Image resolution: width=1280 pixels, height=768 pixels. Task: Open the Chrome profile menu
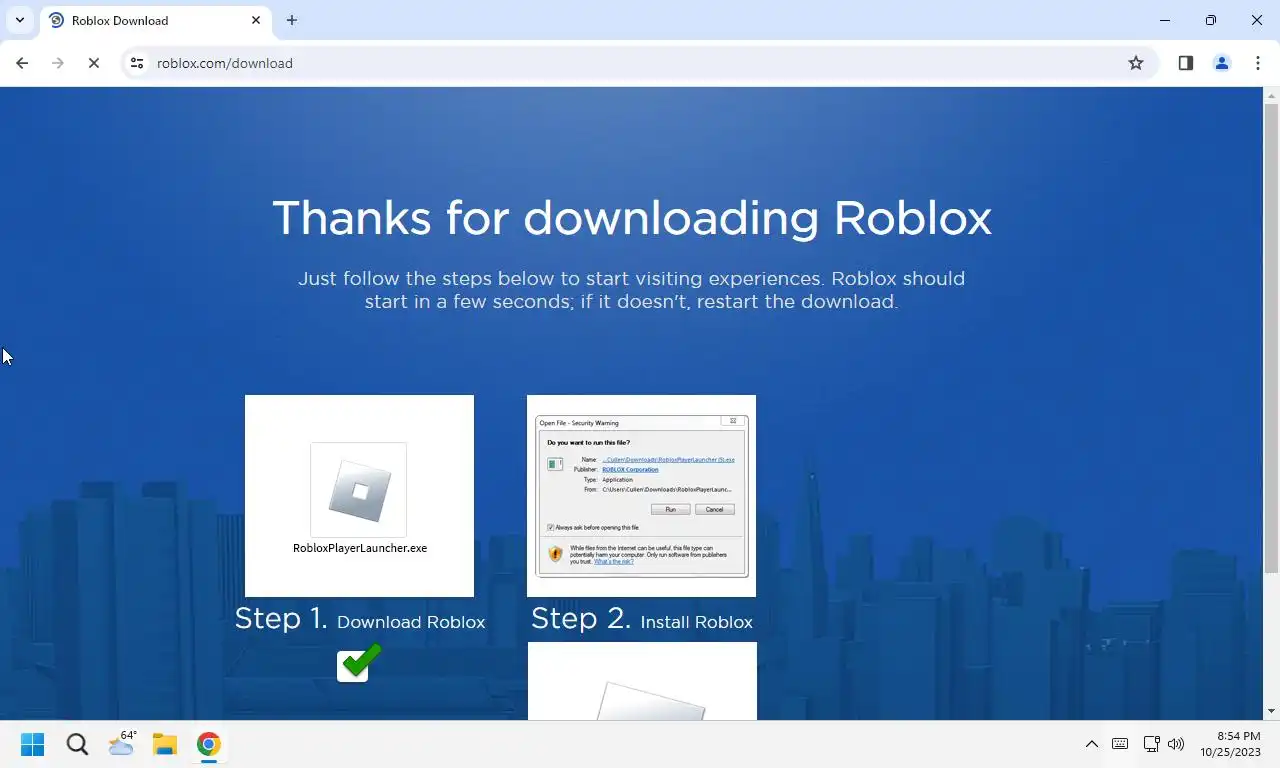tap(1222, 63)
